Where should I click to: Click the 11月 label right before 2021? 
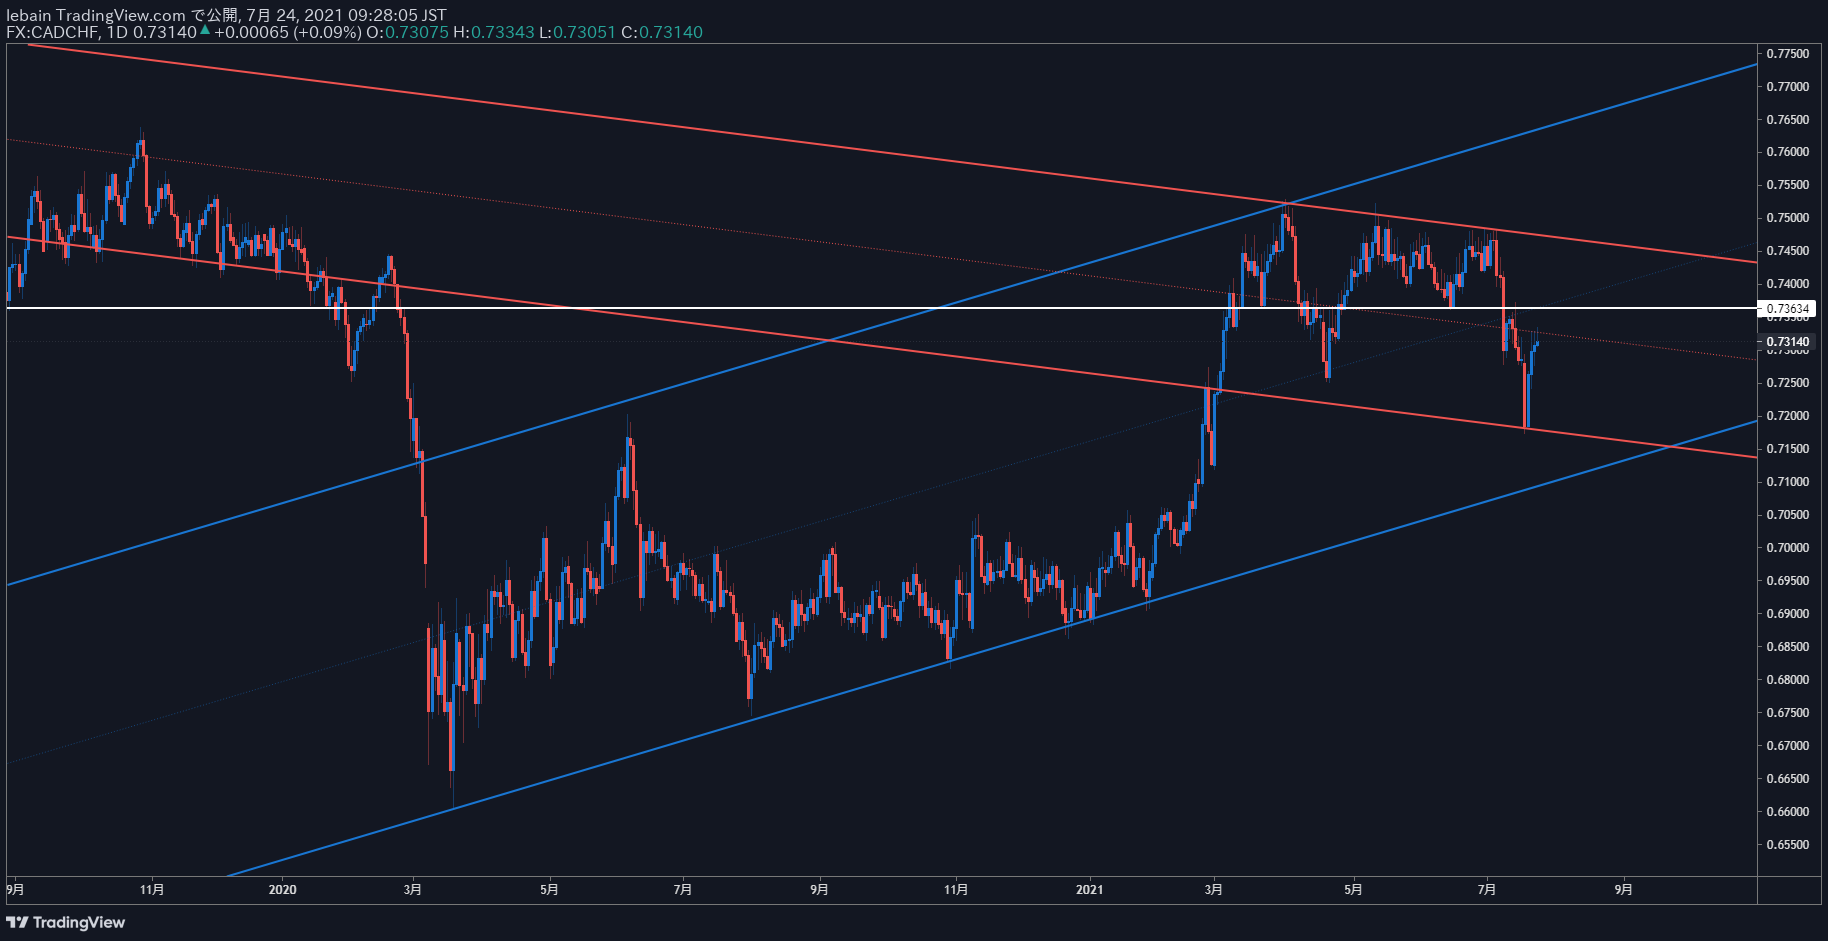tap(956, 889)
